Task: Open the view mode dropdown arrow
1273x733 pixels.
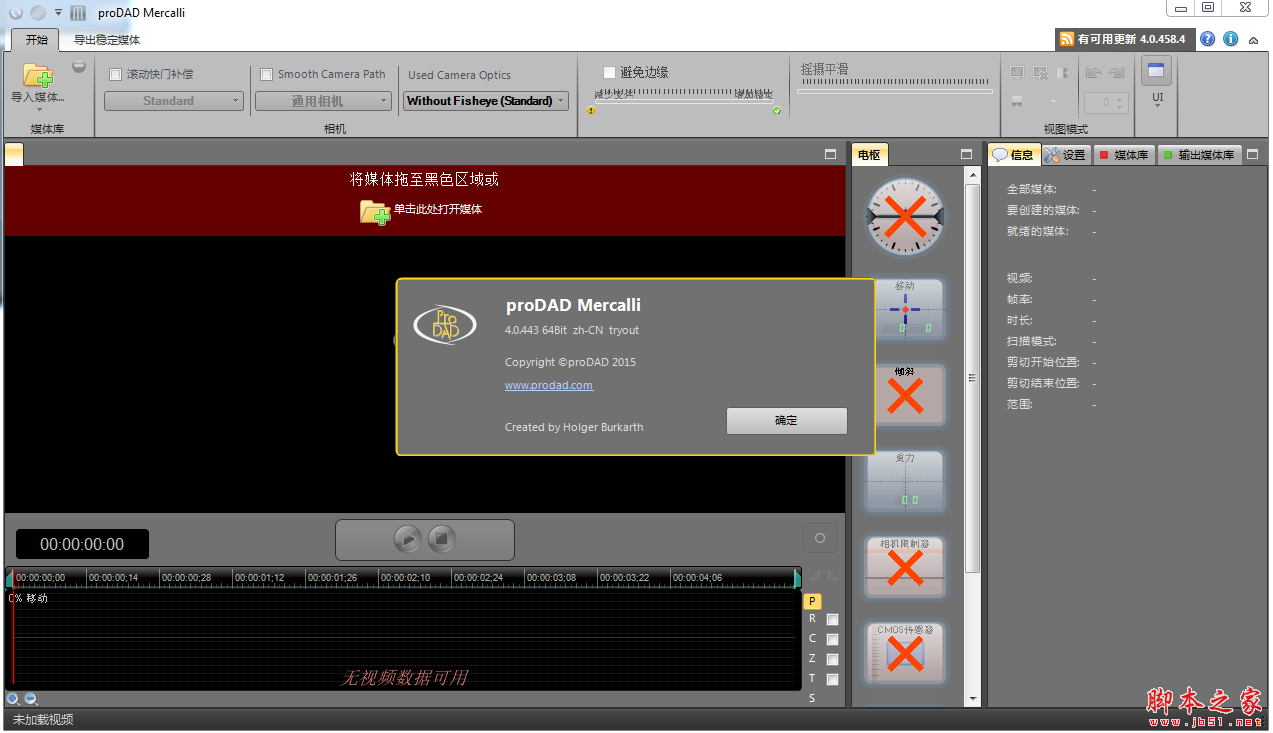Action: click(x=1053, y=101)
